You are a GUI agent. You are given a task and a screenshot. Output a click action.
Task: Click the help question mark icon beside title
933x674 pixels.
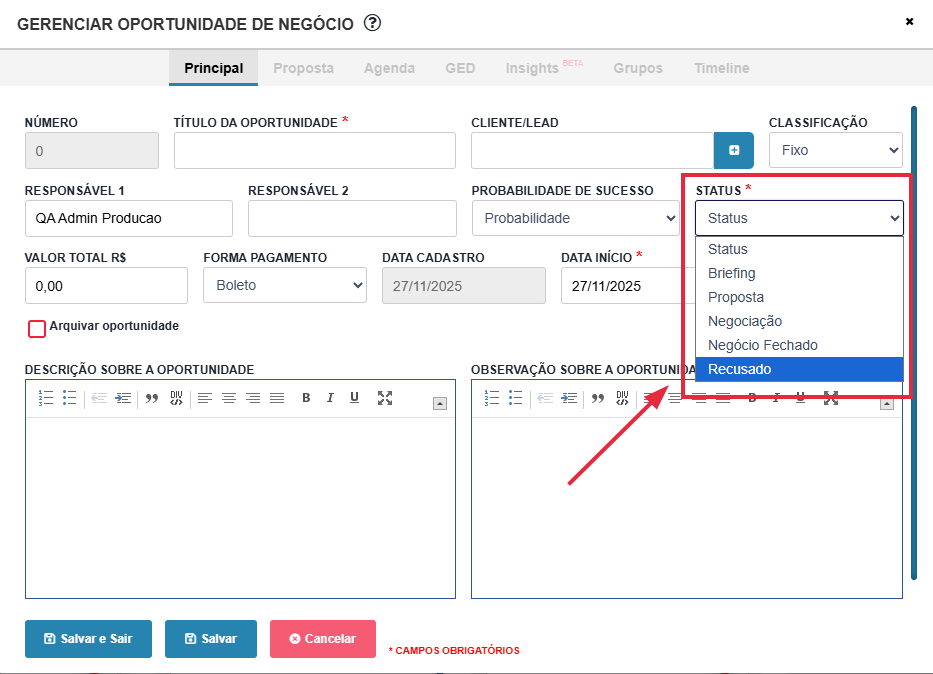click(373, 23)
